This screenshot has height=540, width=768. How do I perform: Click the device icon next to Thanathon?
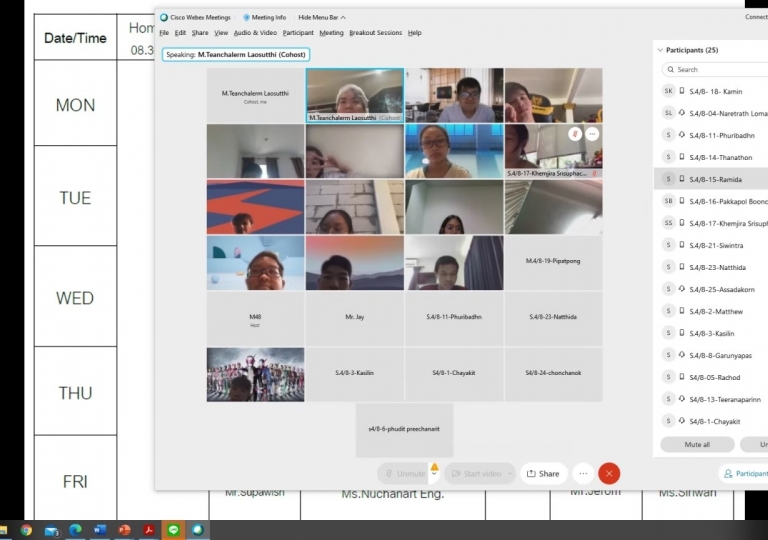click(681, 157)
